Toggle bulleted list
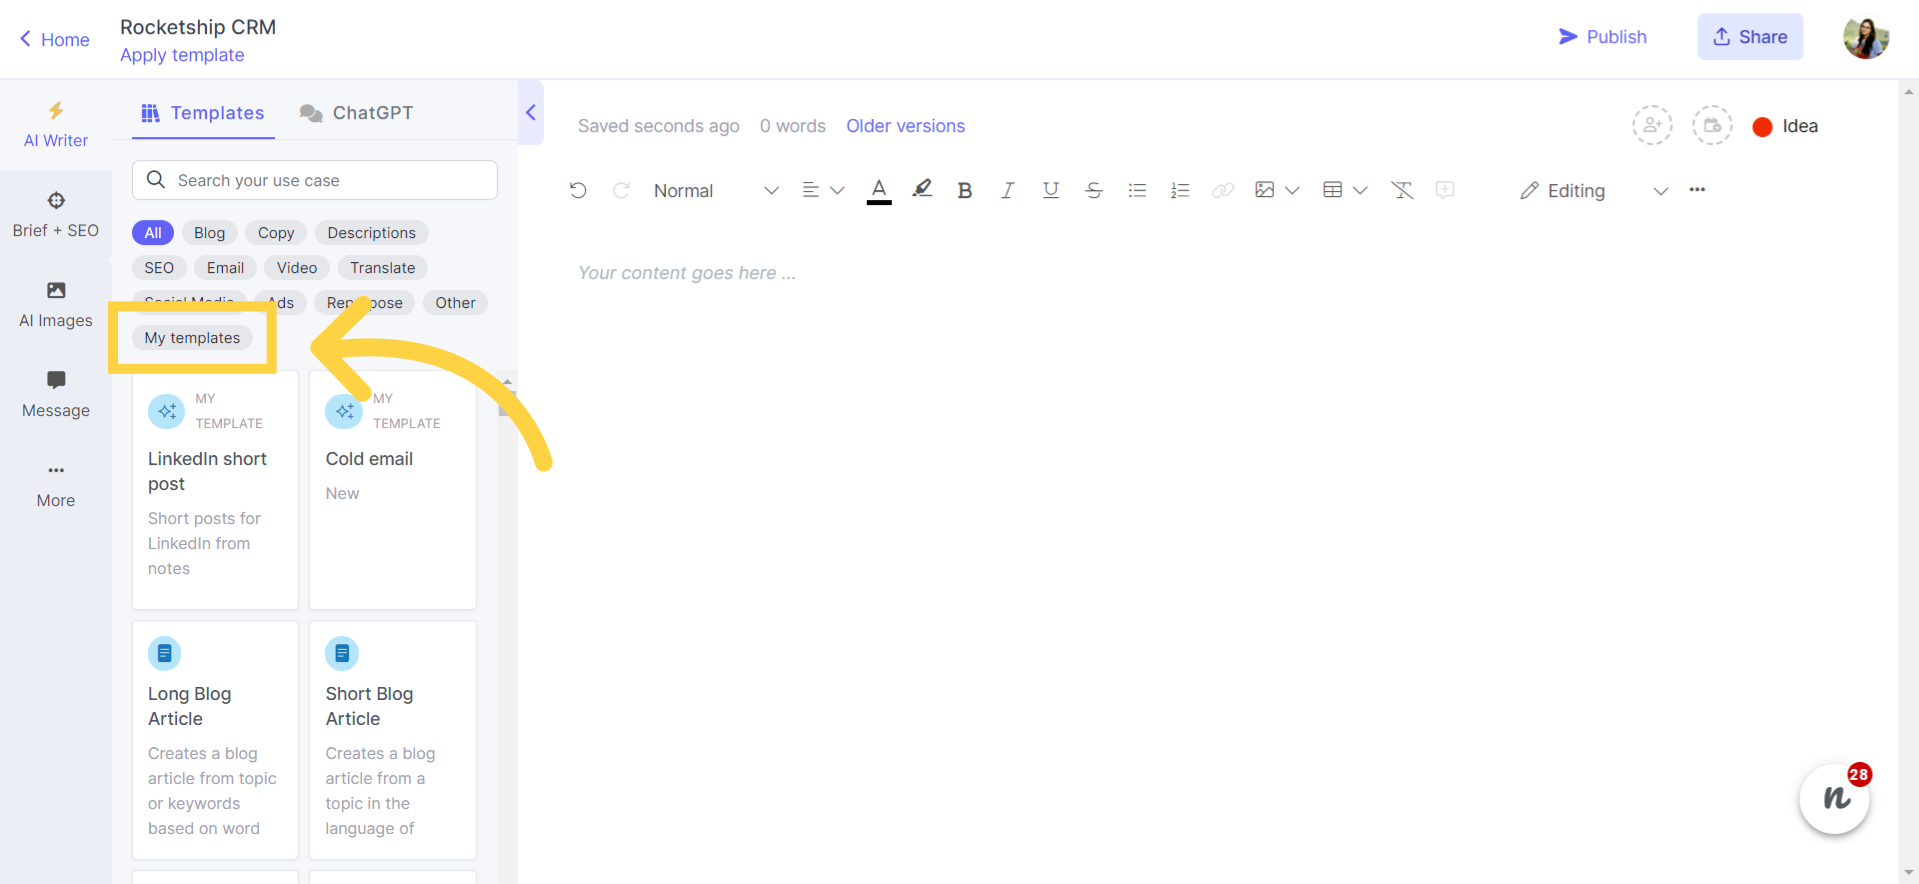 tap(1137, 190)
